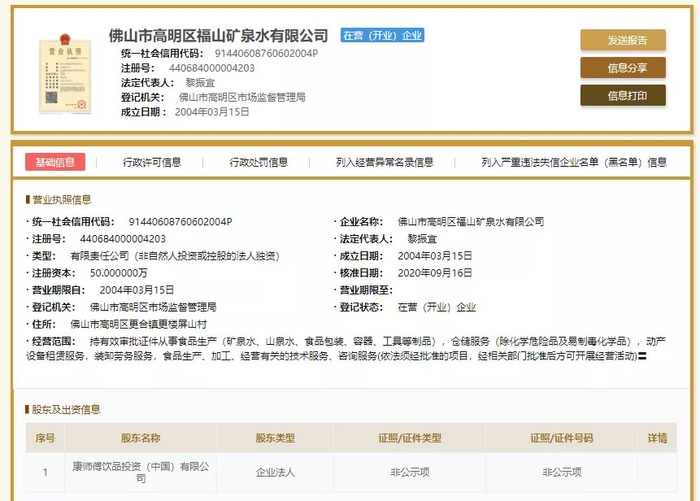Screen dimensions: 700x501
Task: Click 营业期限自 value 2004年03月15日
Action: (137, 290)
